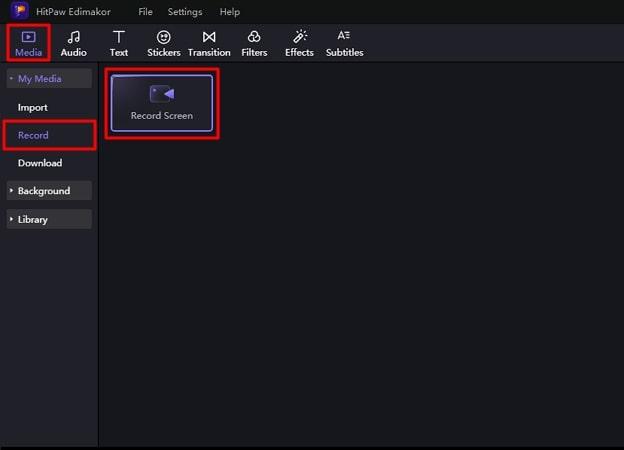Click the HitPaw Edimakor app logo
The image size is (624, 450).
click(20, 10)
